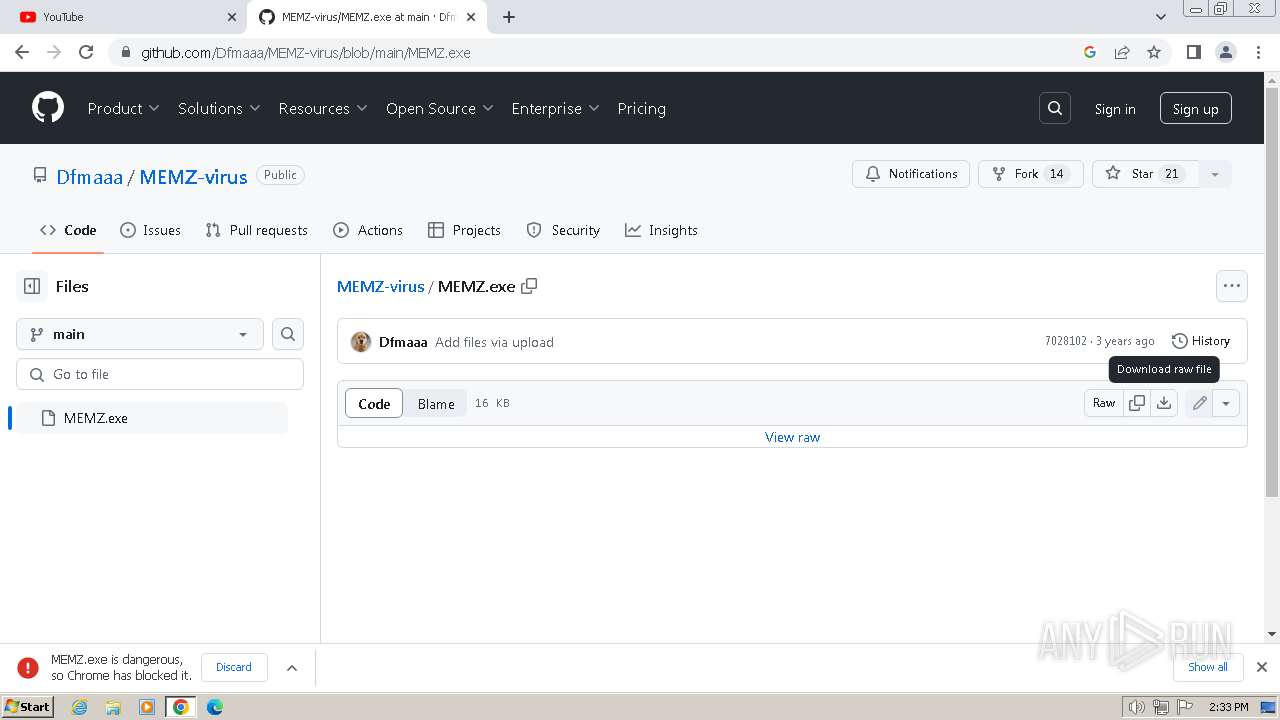The height and width of the screenshot is (720, 1280).
Task: Download raw file icon
Action: pos(1164,403)
